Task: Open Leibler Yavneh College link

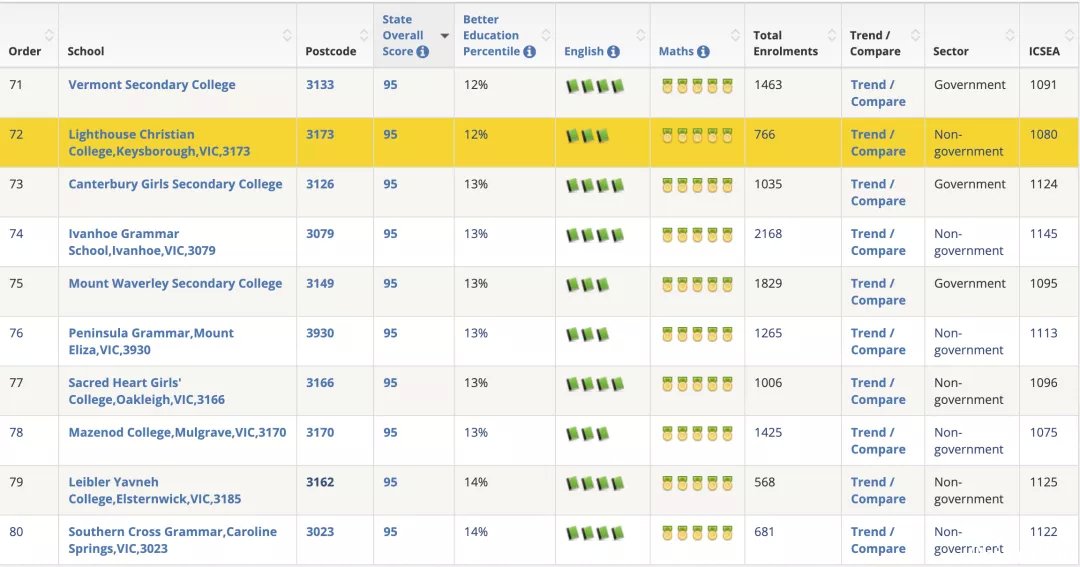Action: click(154, 490)
